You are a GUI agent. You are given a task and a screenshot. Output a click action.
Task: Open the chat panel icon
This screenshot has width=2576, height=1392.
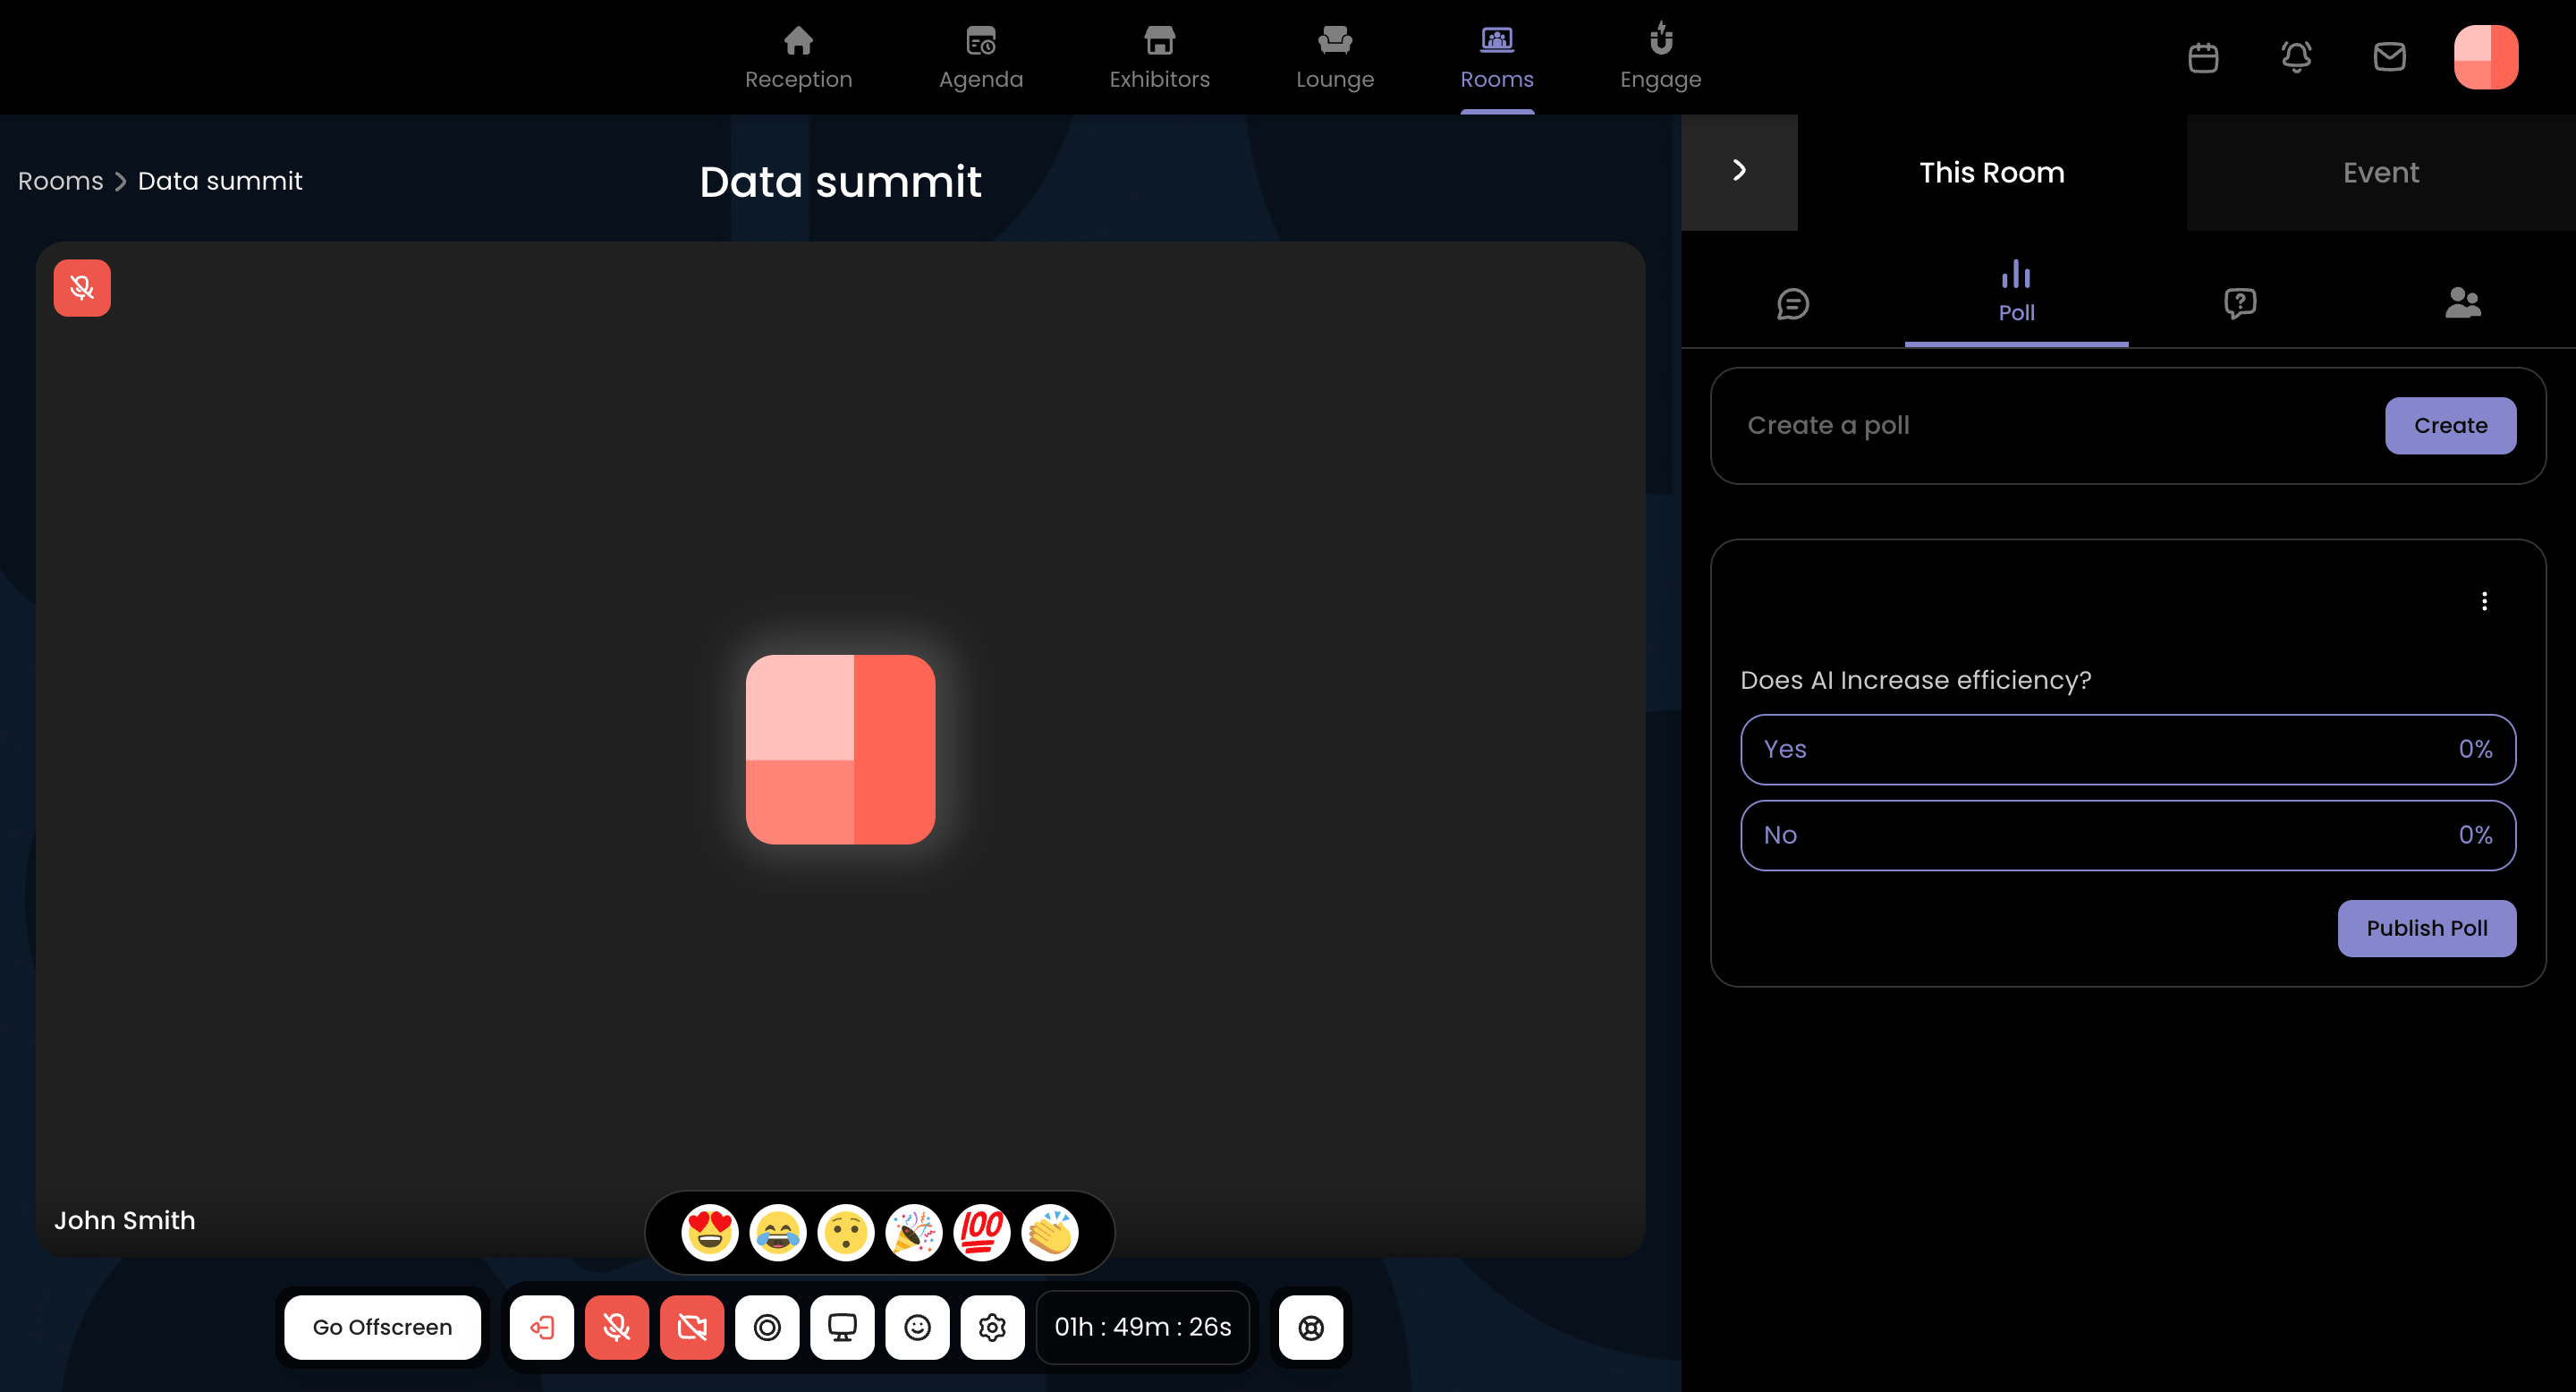point(1793,303)
